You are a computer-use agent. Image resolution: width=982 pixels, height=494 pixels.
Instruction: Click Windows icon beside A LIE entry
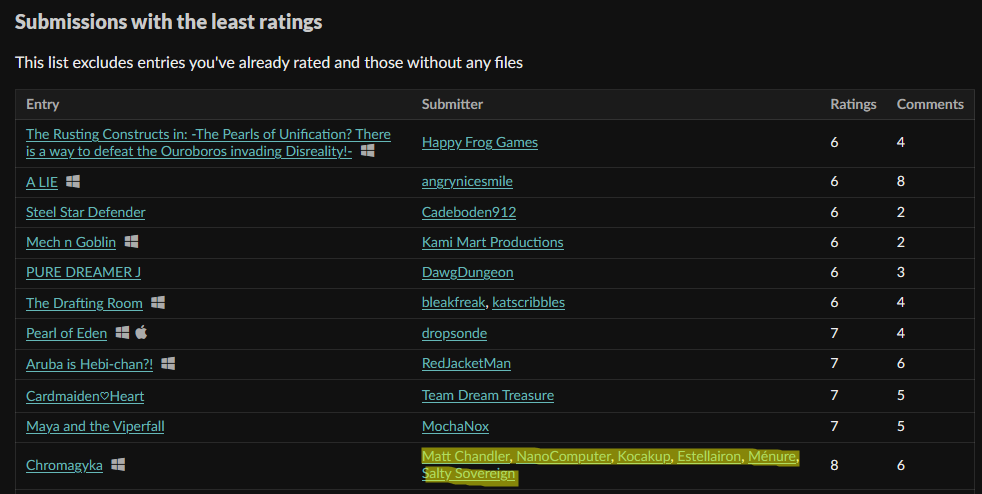pos(73,182)
